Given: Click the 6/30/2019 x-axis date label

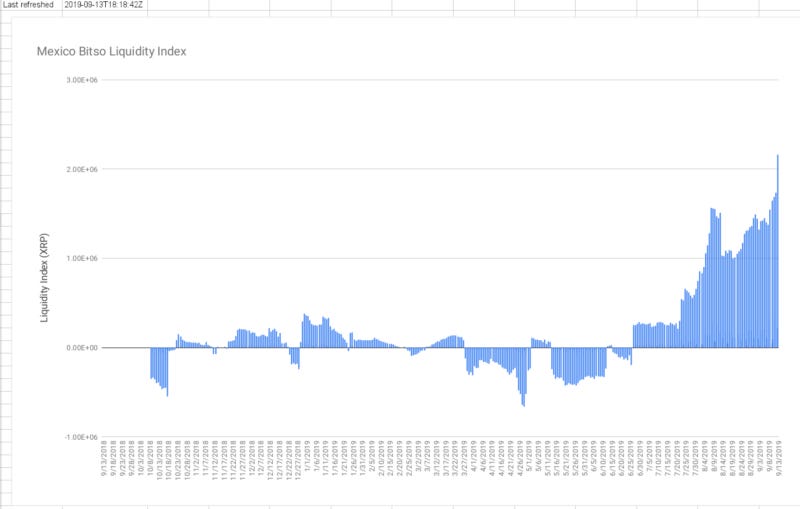Looking at the screenshot, I should tap(640, 459).
